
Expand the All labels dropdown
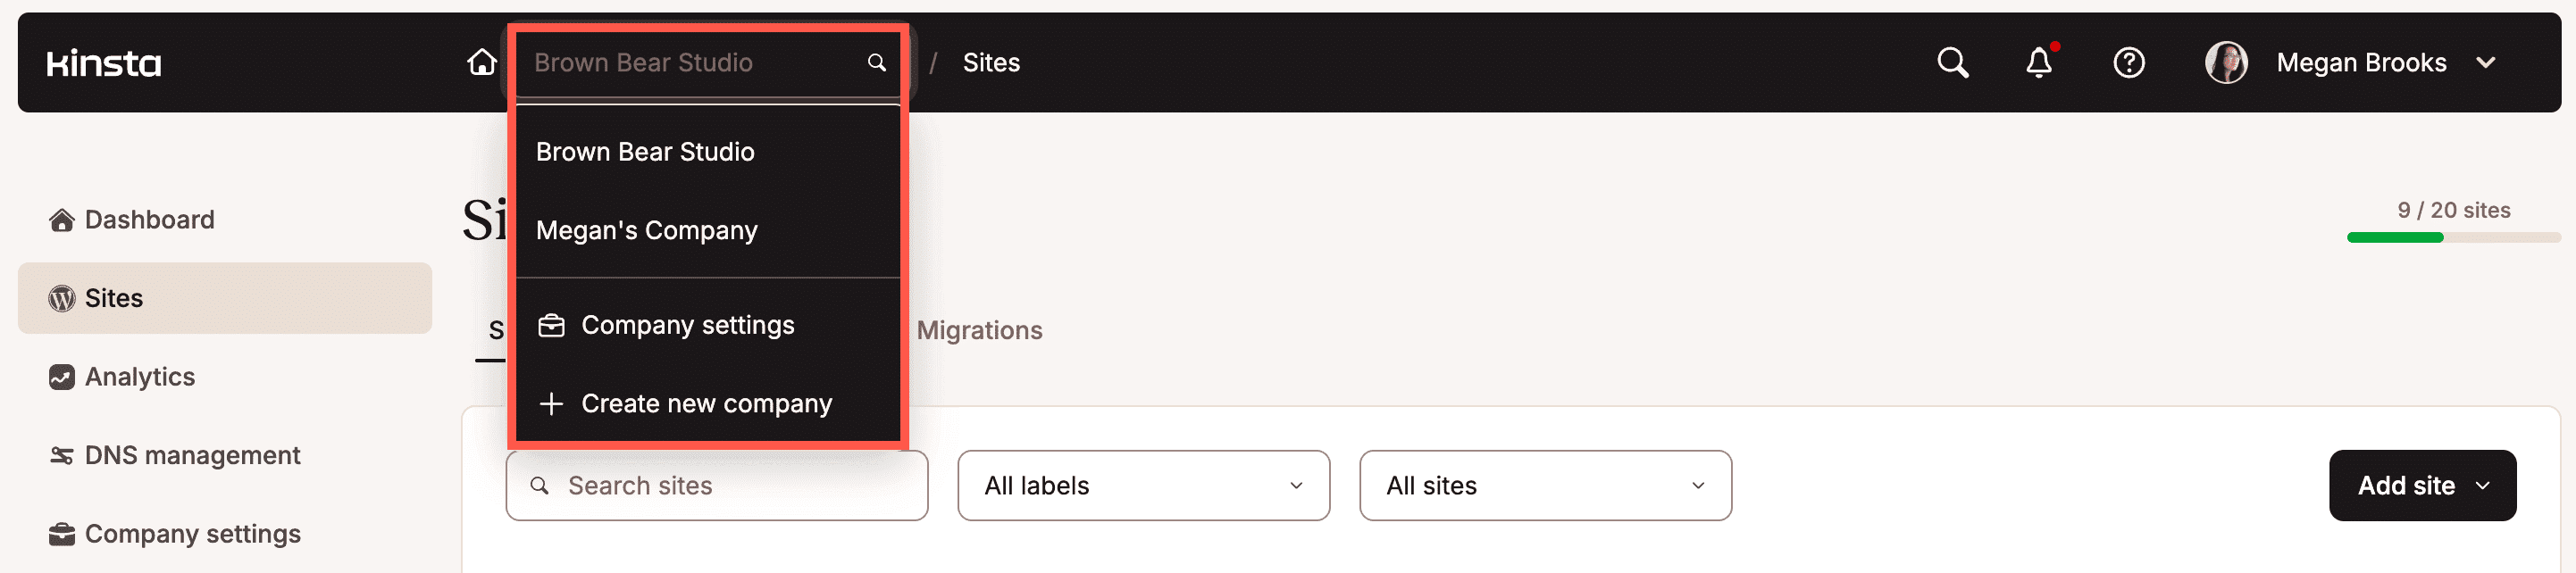pos(1143,486)
